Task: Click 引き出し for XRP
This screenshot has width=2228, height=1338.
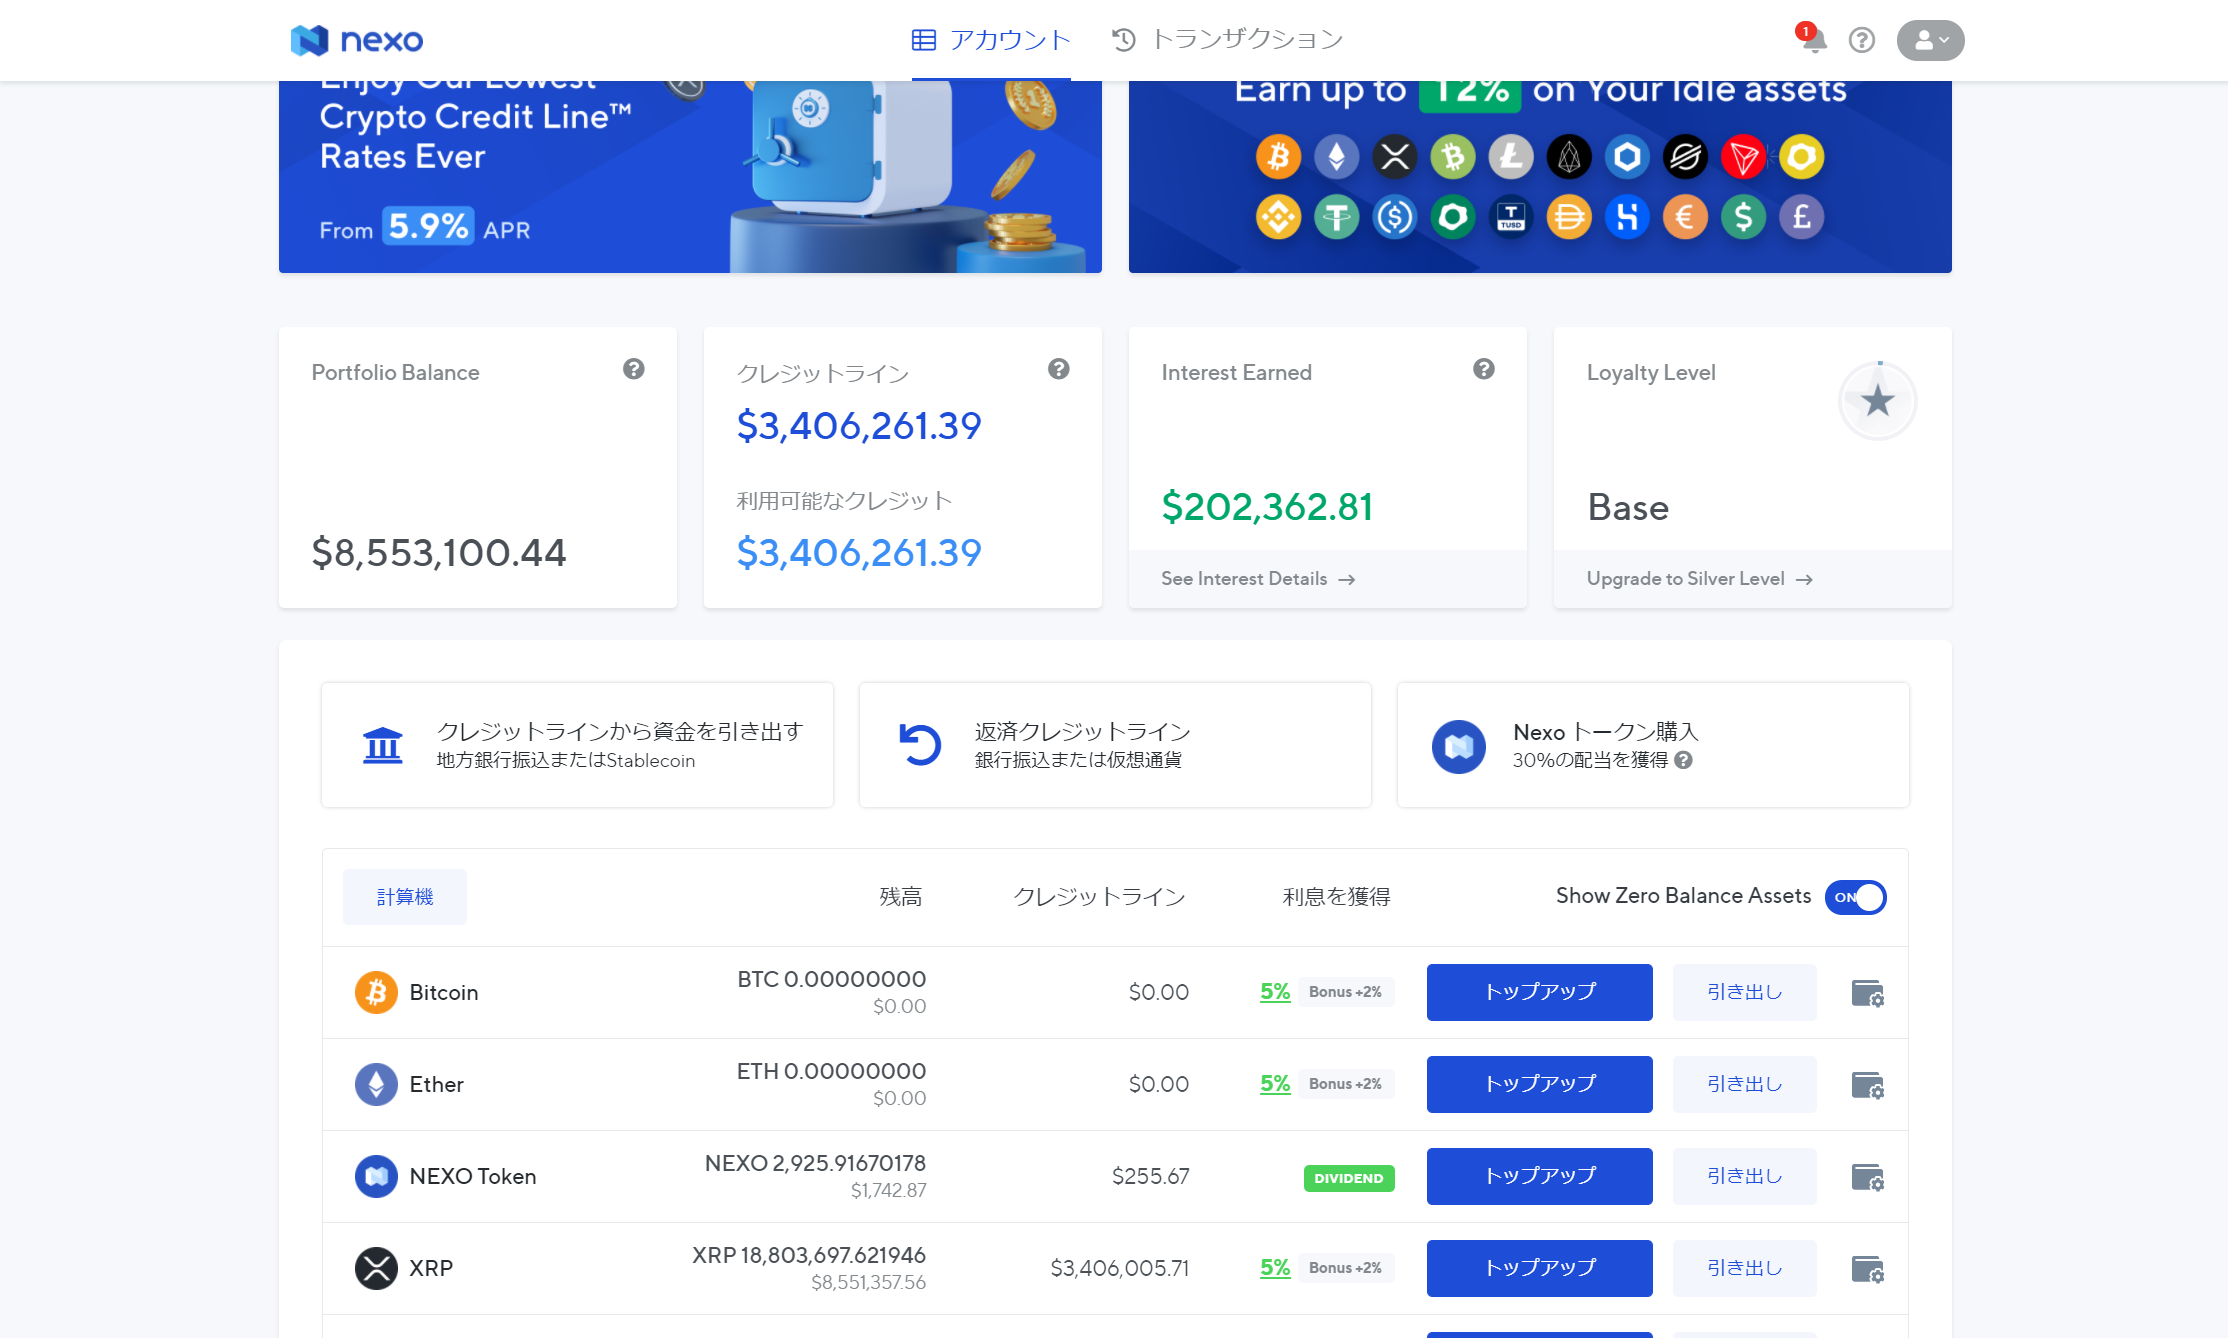Action: click(x=1744, y=1268)
